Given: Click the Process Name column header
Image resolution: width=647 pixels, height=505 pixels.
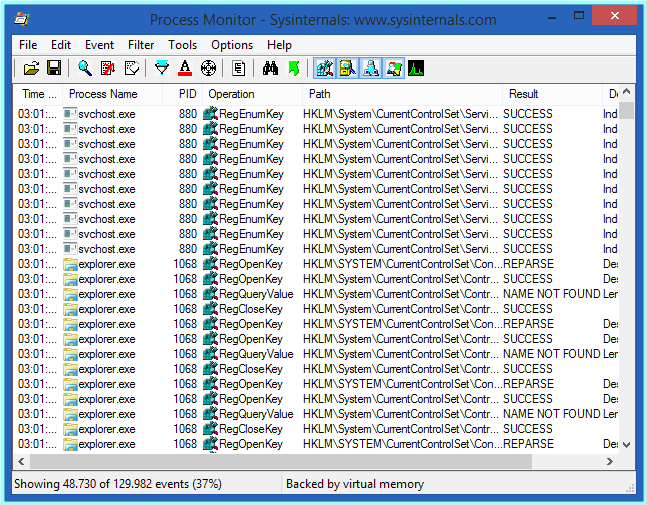Looking at the screenshot, I should click(x=112, y=94).
